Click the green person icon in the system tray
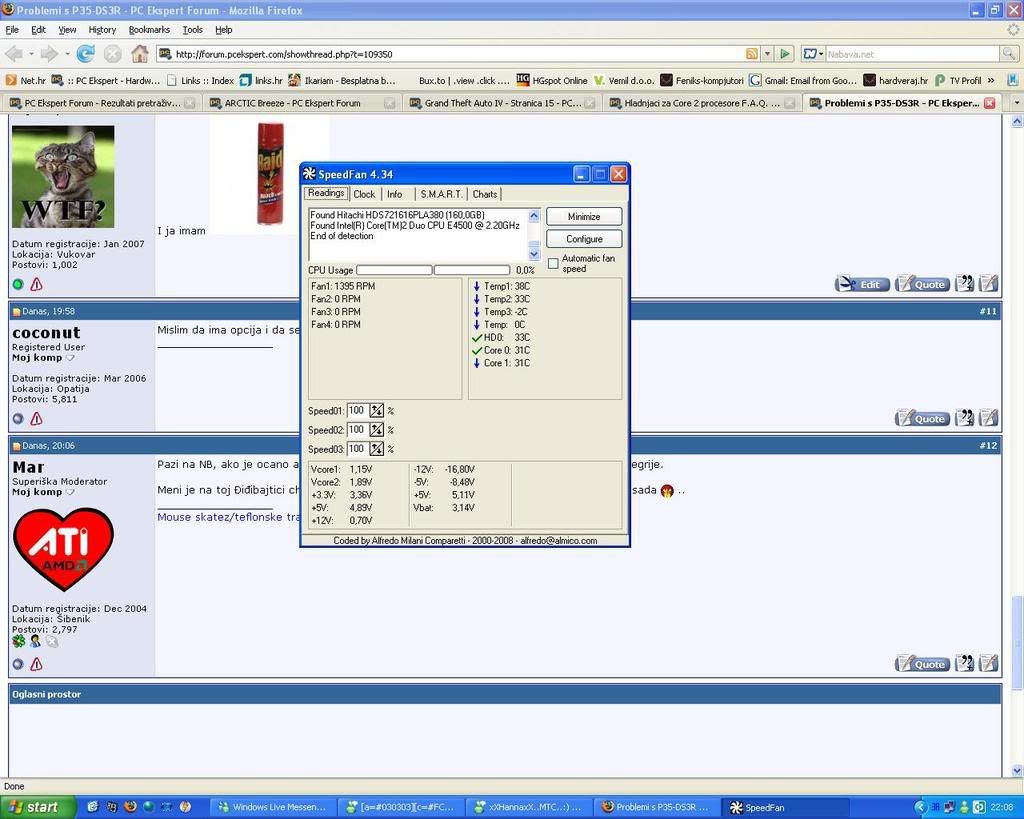The image size is (1024, 819). tap(964, 807)
